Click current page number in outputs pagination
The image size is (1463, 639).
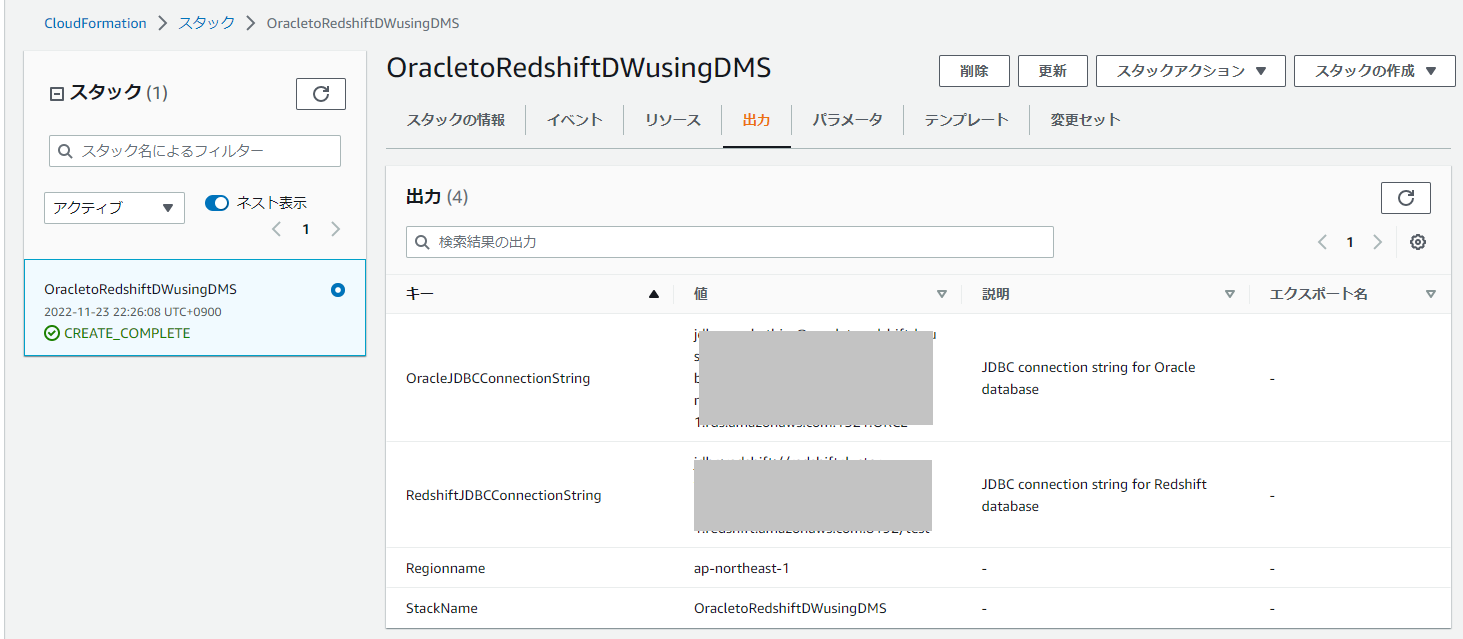click(x=1349, y=242)
